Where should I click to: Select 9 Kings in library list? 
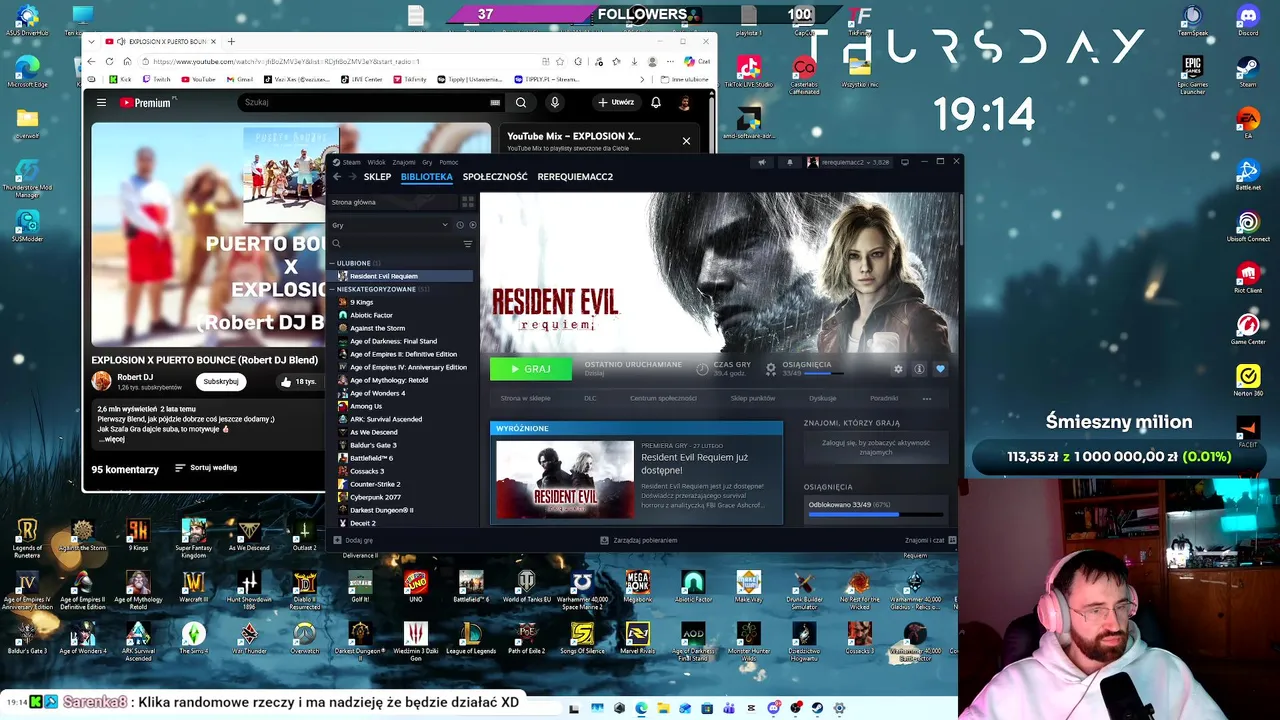pyautogui.click(x=361, y=302)
